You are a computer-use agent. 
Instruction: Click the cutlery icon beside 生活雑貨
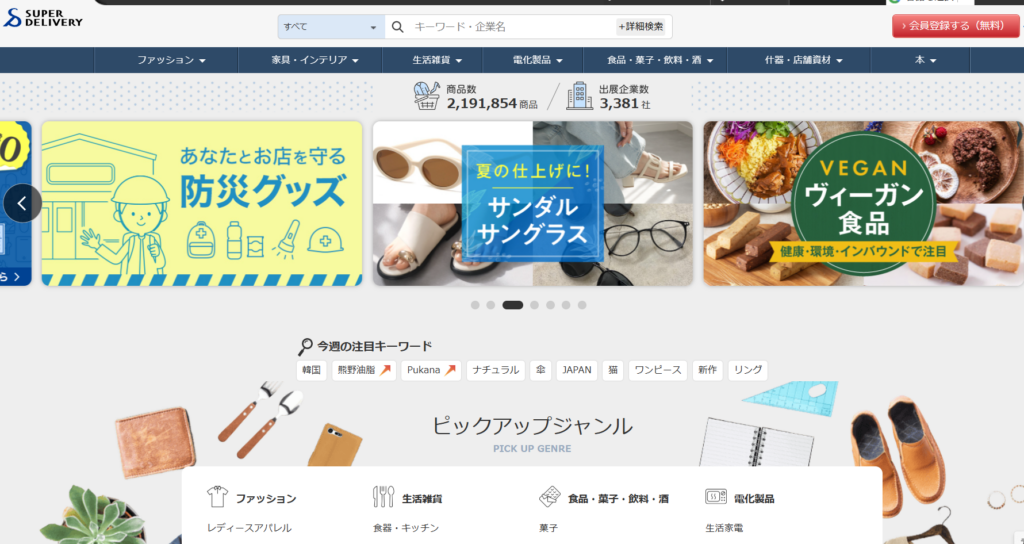click(x=383, y=497)
